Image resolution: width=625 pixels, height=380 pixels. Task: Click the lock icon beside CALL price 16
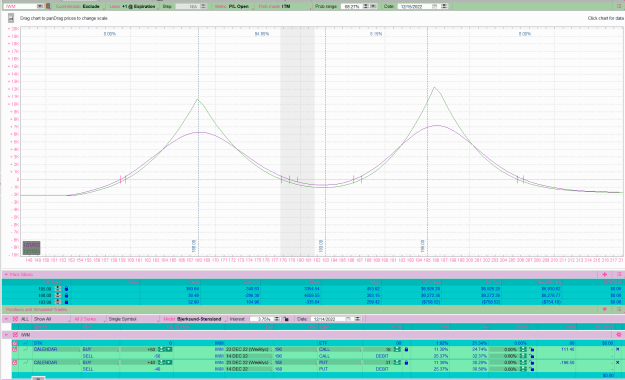pos(406,349)
